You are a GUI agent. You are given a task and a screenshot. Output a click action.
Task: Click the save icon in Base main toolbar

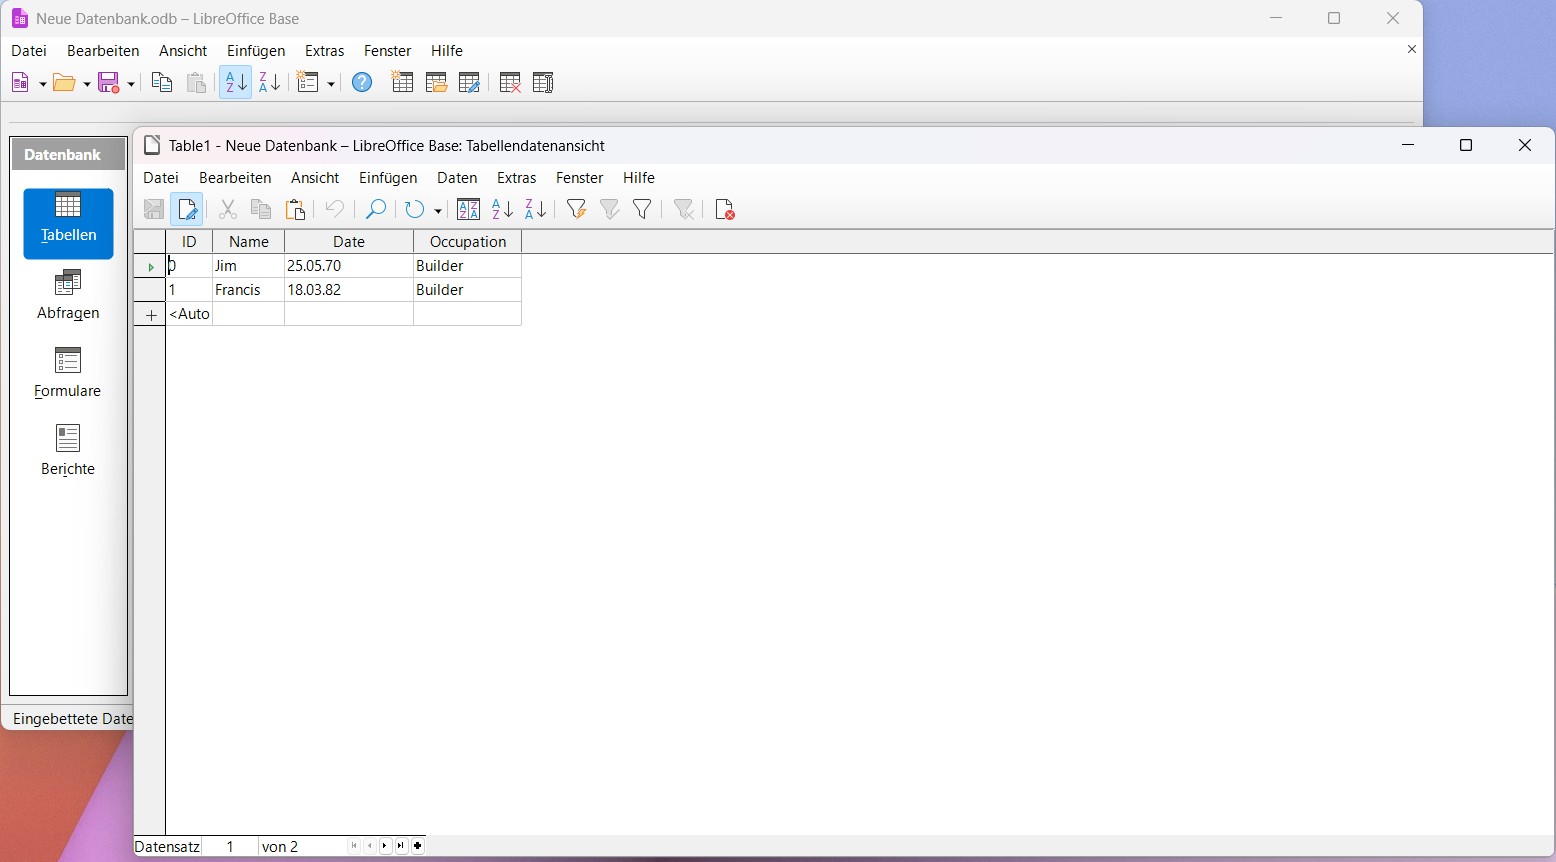[x=109, y=83]
